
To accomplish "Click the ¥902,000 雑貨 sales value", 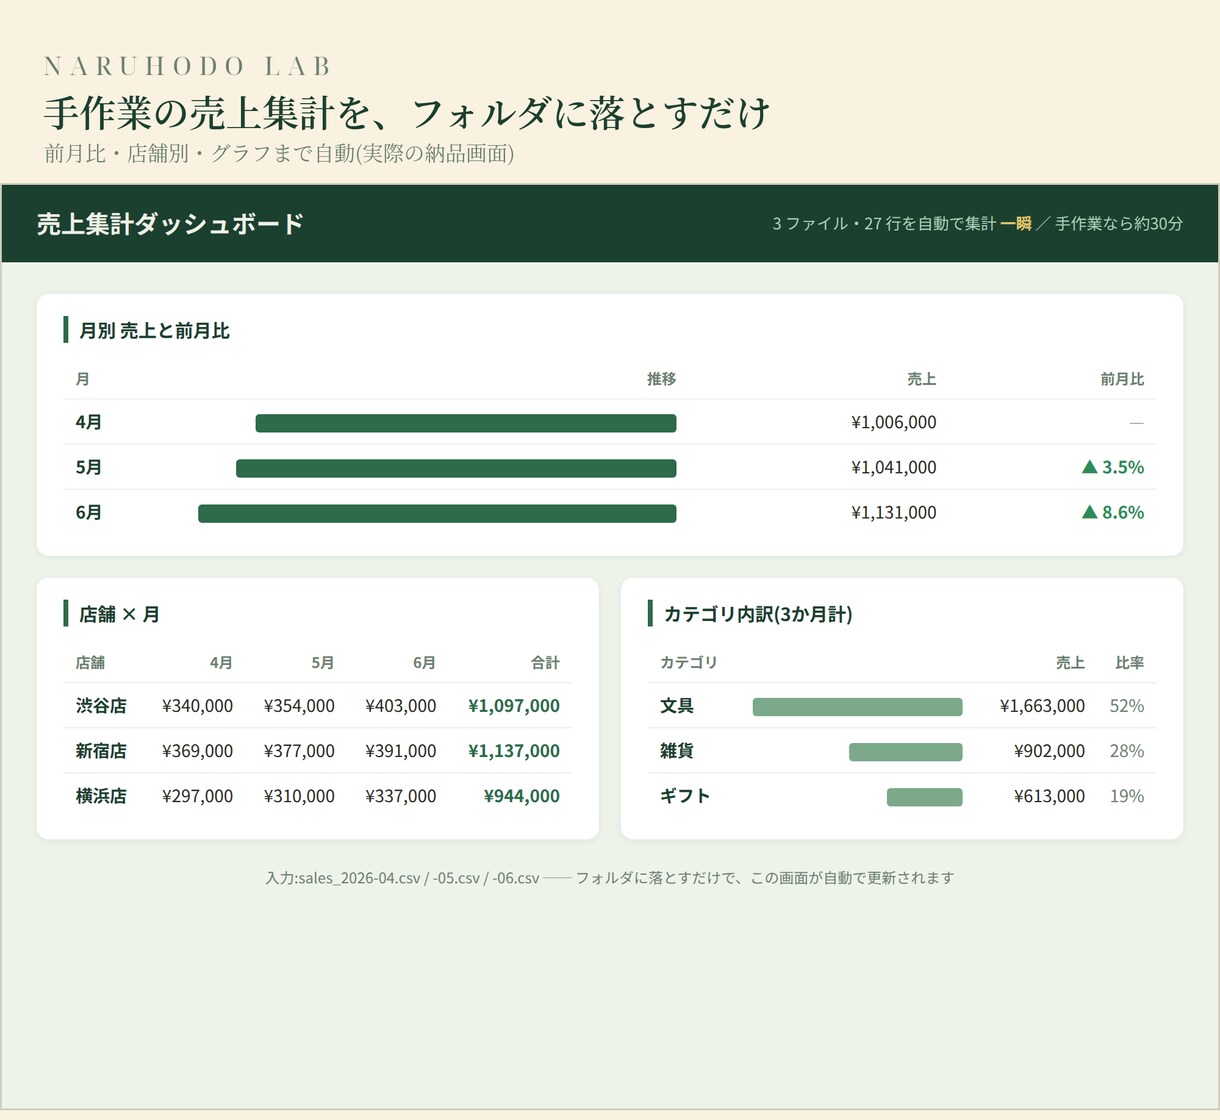I will pyautogui.click(x=1049, y=750).
